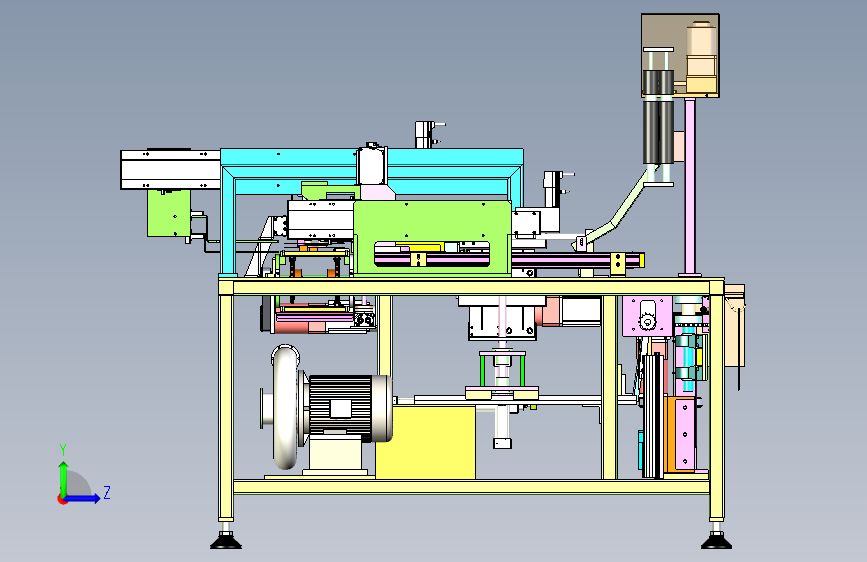Select the small green bracket under white rail

click(169, 213)
